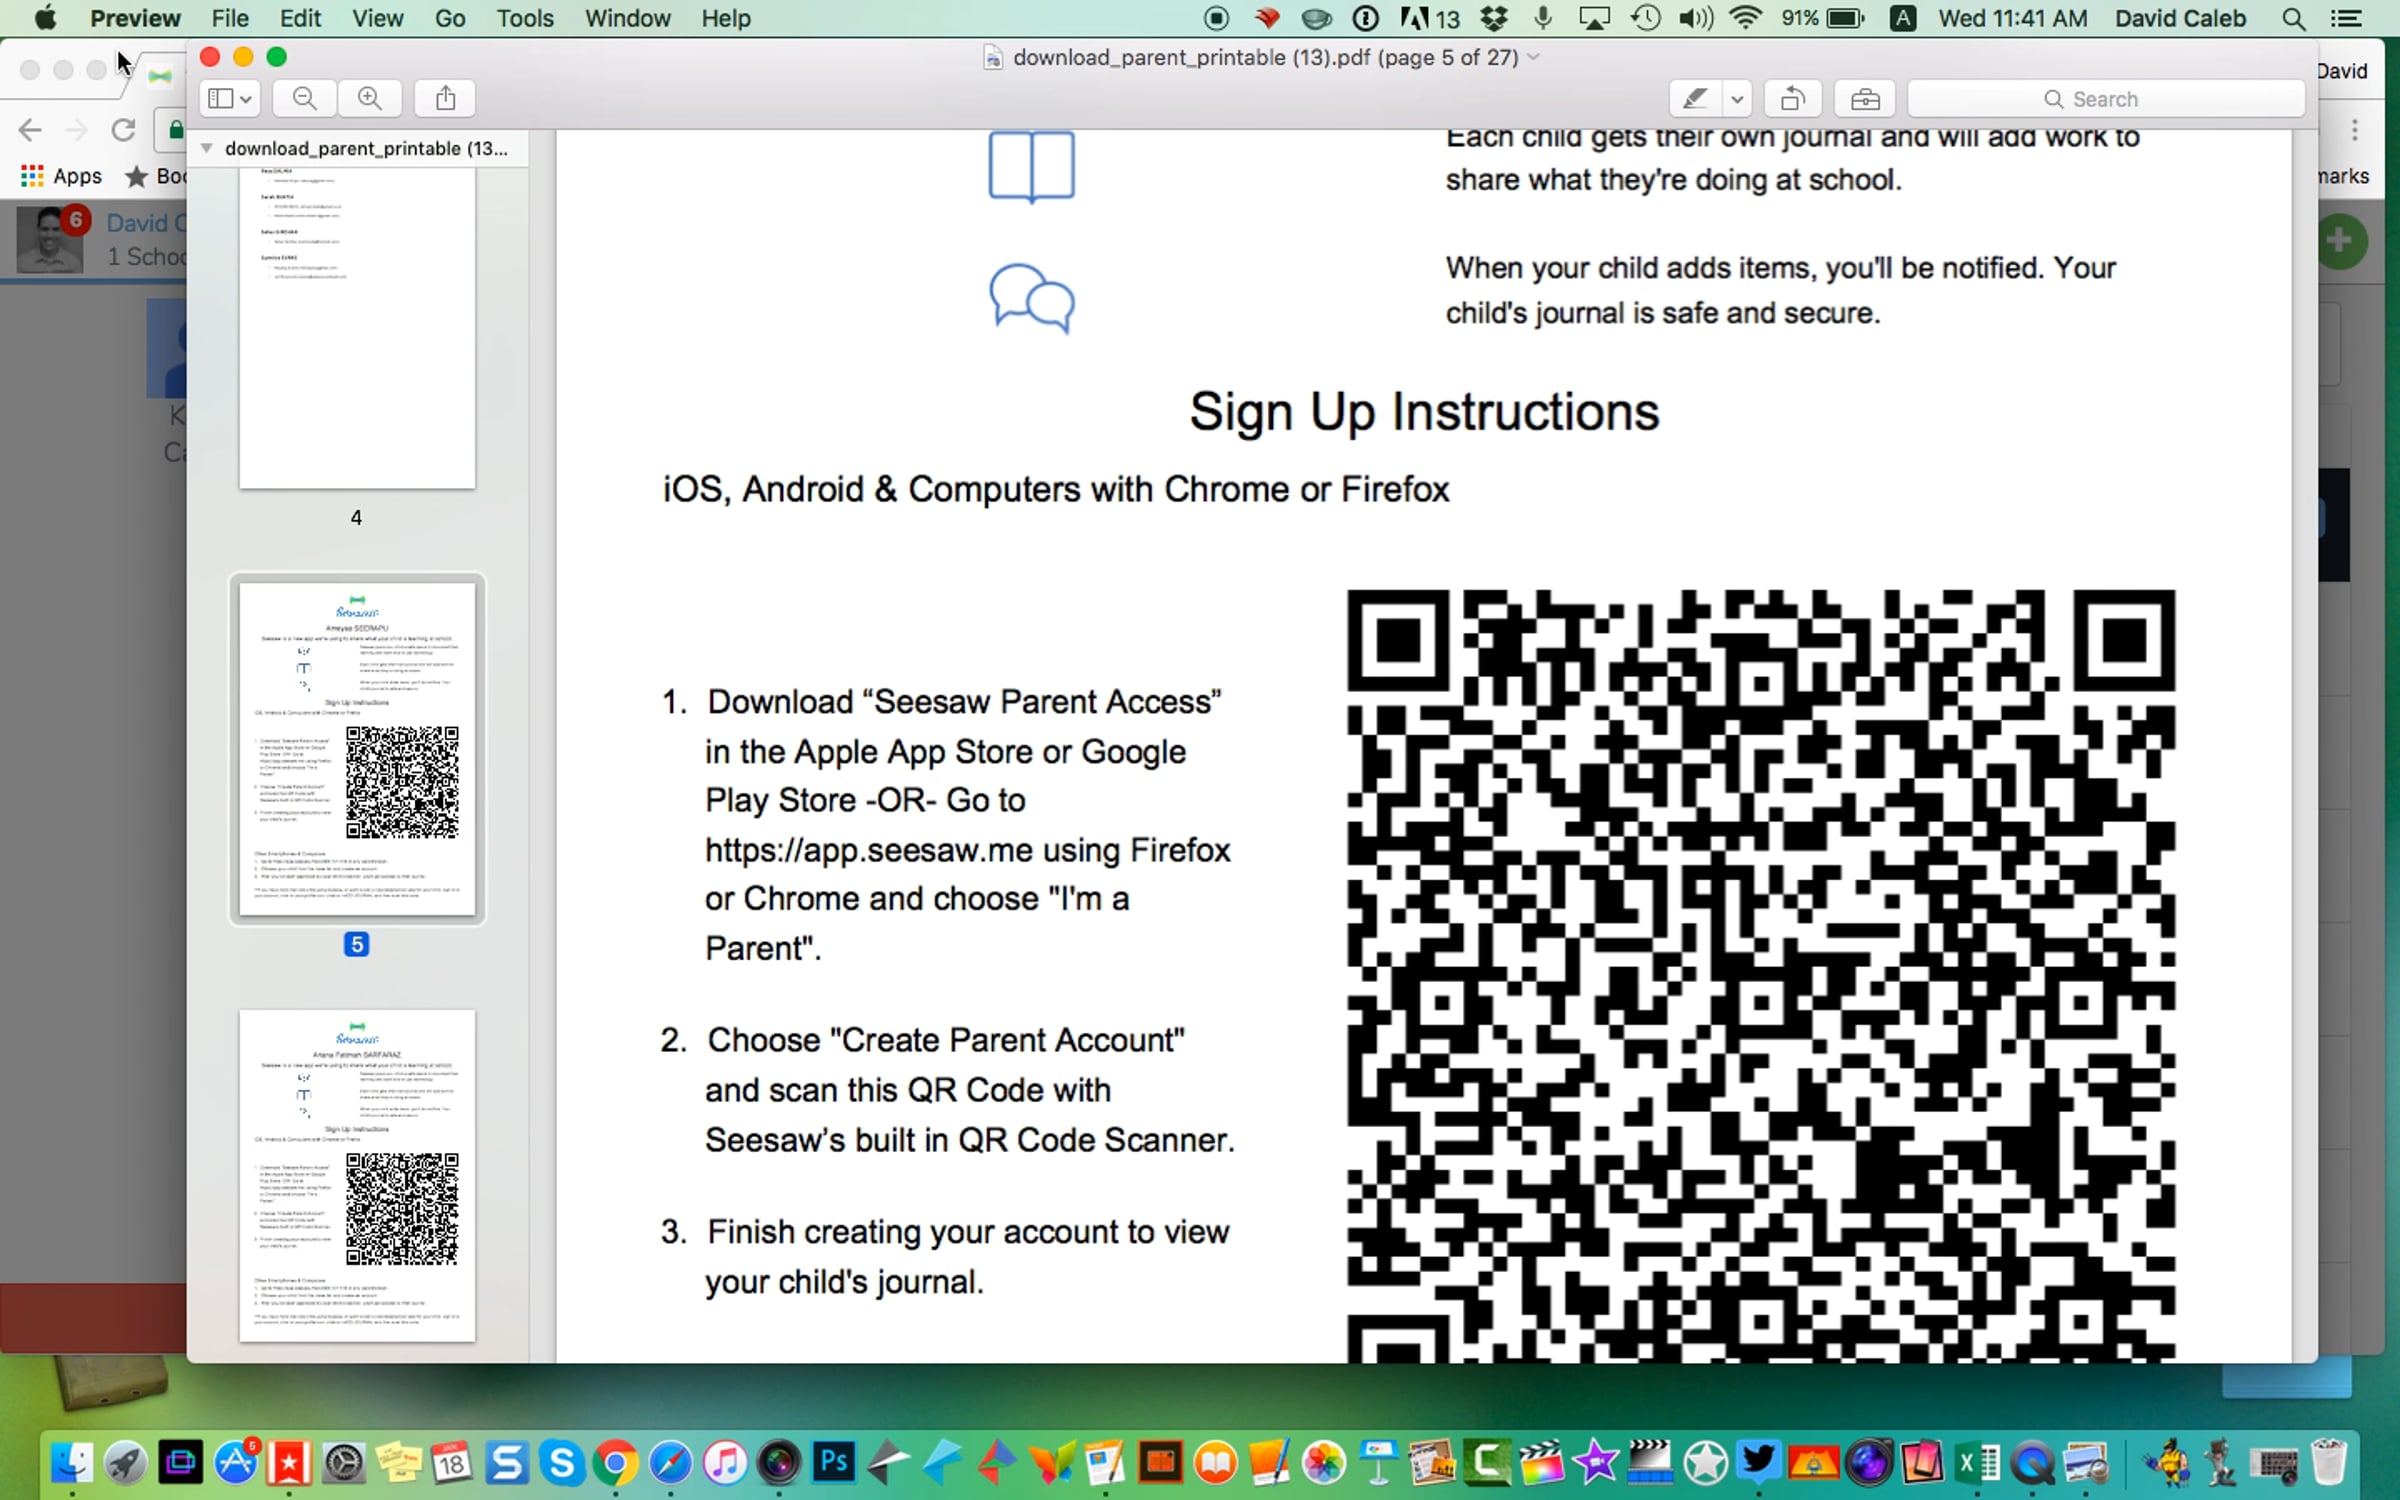Click the Chrome icon in Dock

coord(615,1463)
